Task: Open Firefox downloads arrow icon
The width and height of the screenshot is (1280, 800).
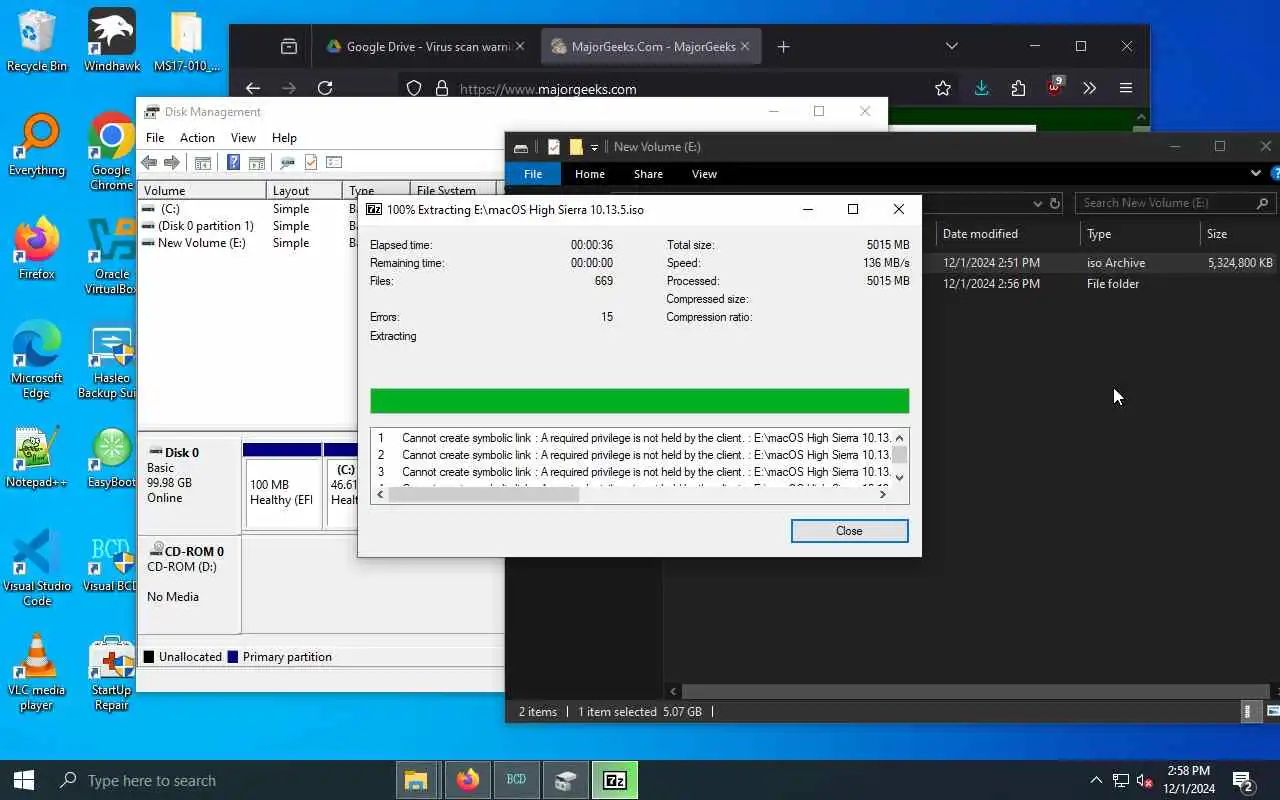Action: coord(981,88)
